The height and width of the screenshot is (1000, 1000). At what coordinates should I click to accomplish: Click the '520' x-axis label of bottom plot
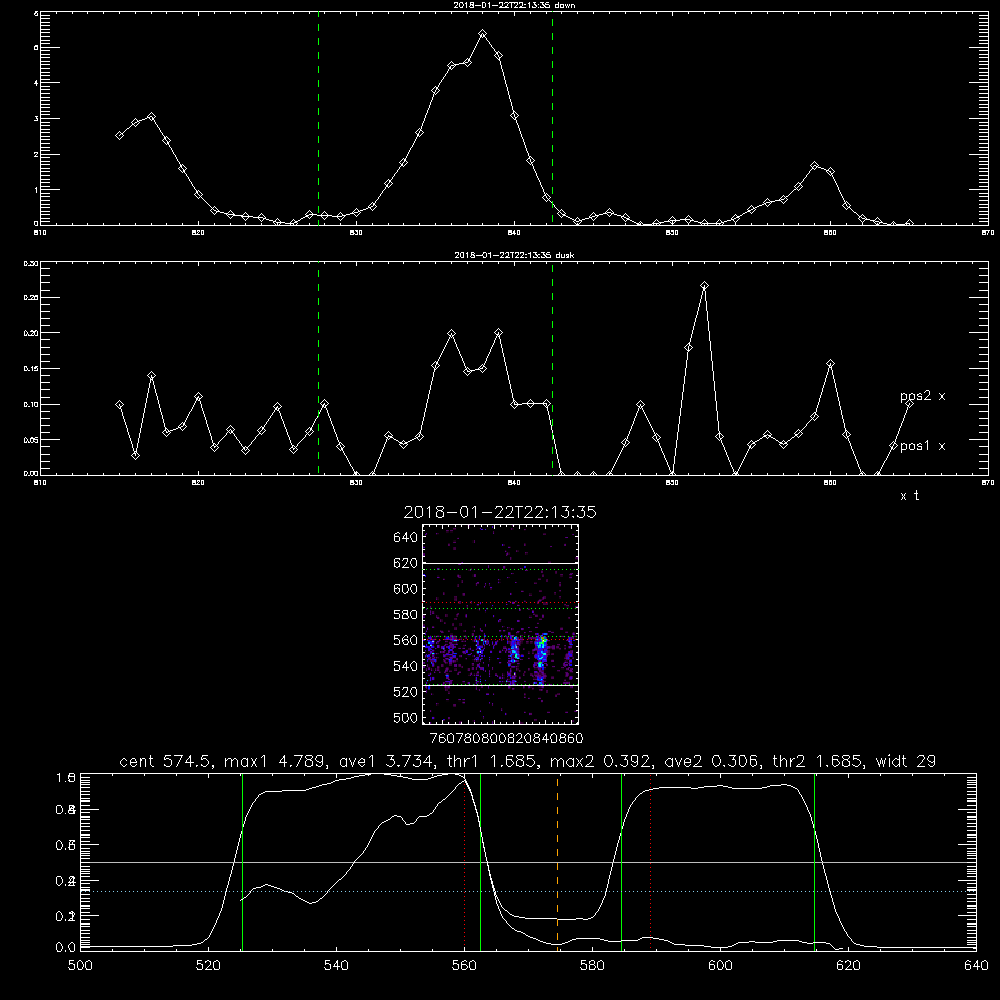pyautogui.click(x=208, y=966)
